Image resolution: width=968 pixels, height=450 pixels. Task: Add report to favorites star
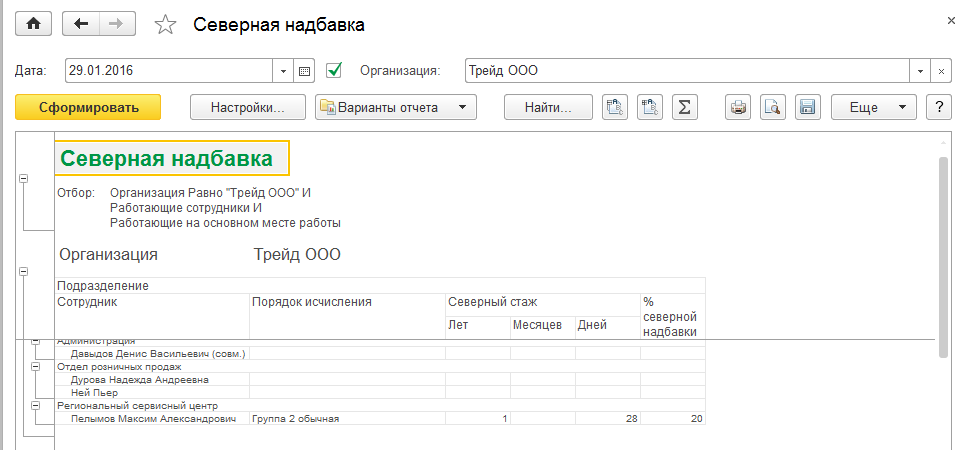(x=165, y=25)
